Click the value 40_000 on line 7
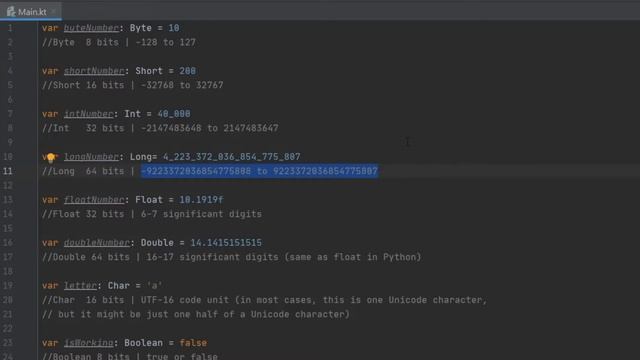The width and height of the screenshot is (640, 360). [x=174, y=114]
